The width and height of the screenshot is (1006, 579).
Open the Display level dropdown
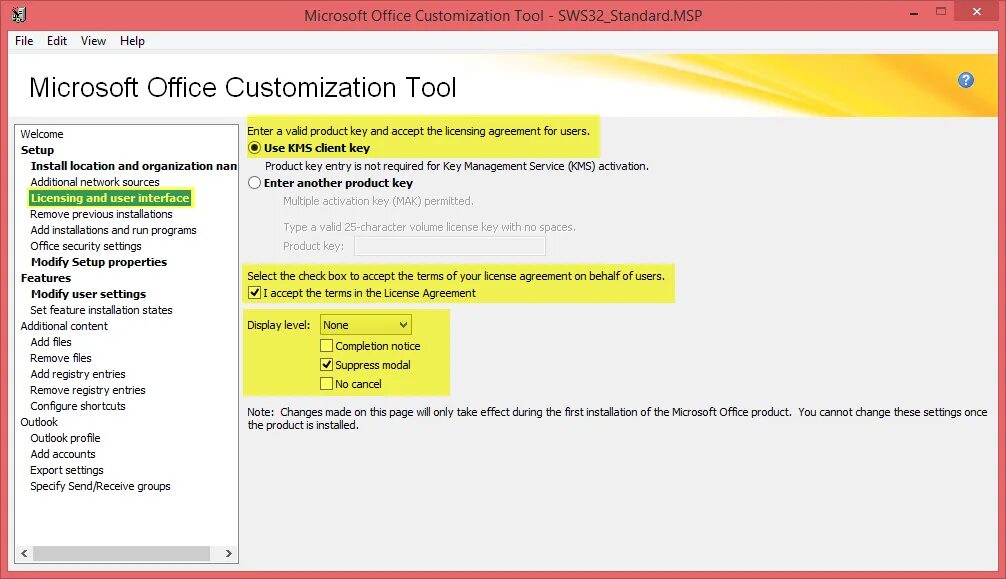point(366,325)
